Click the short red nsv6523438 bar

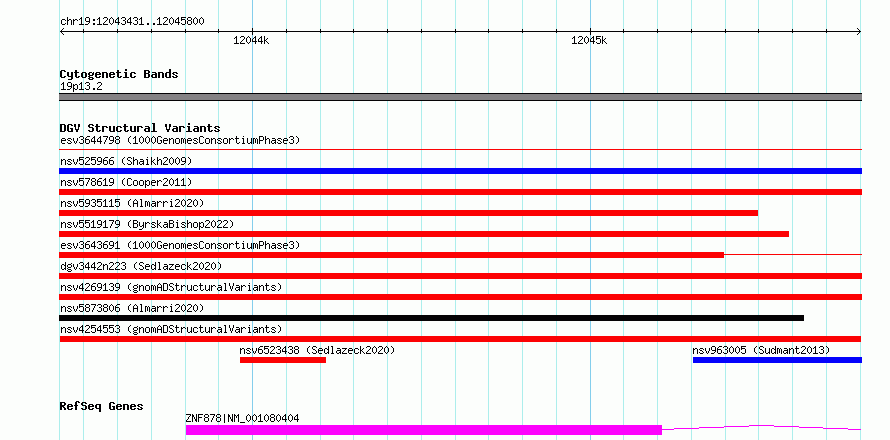(x=283, y=360)
